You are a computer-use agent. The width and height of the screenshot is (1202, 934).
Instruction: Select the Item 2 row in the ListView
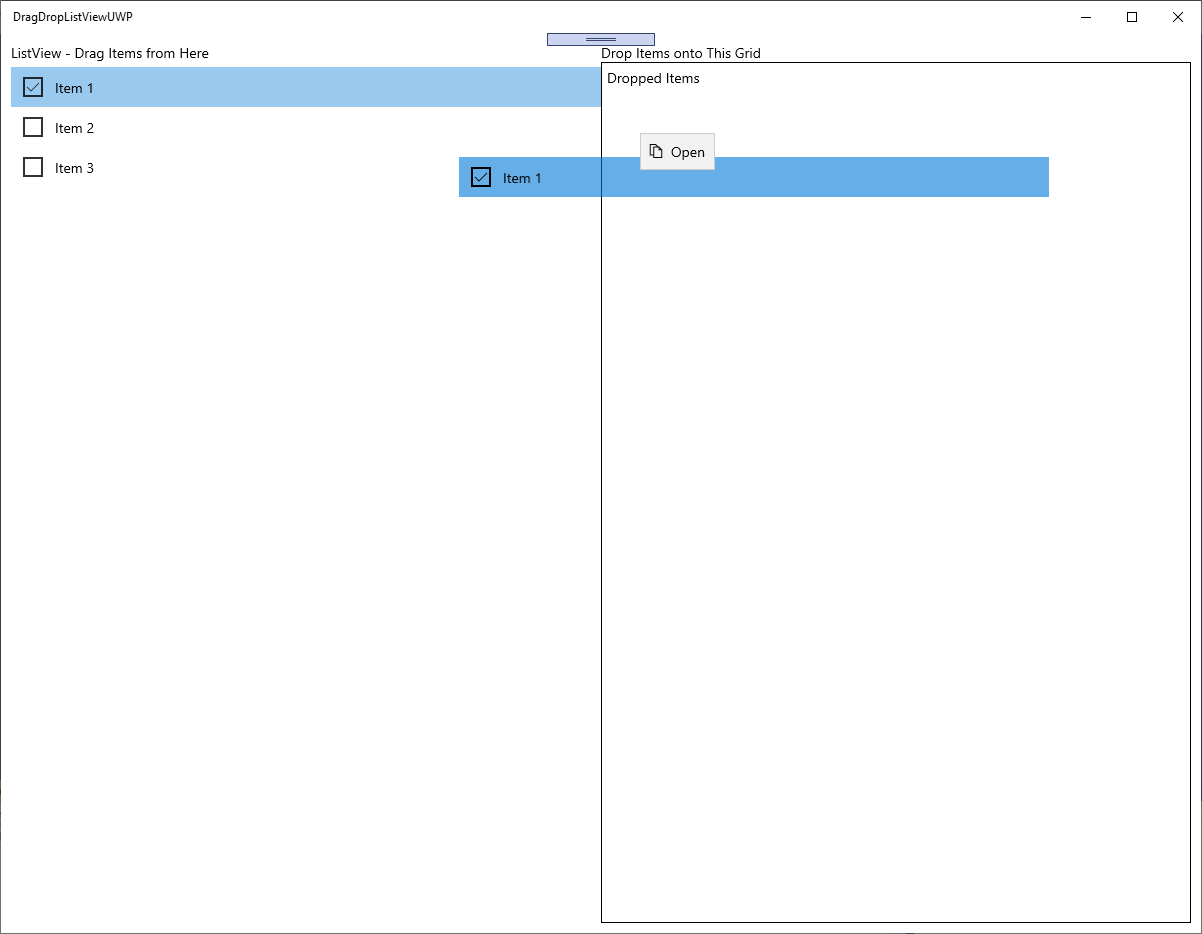pos(200,127)
